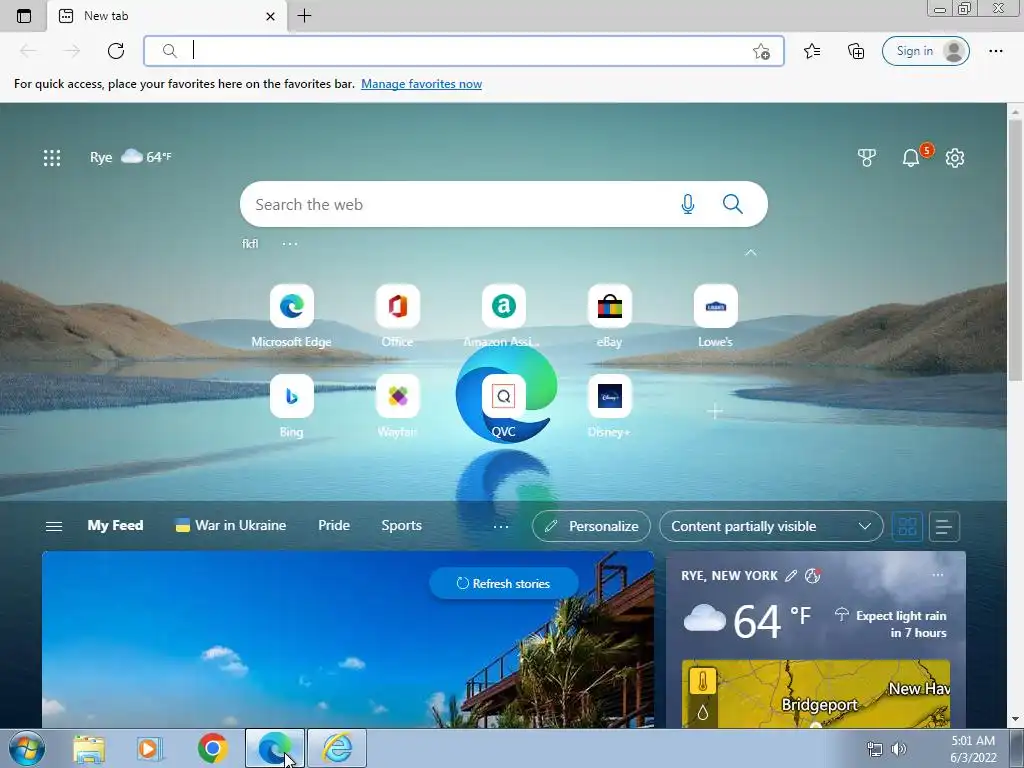Toggle the precipitation map layer
Screen dimensions: 1024x768
pos(703,712)
